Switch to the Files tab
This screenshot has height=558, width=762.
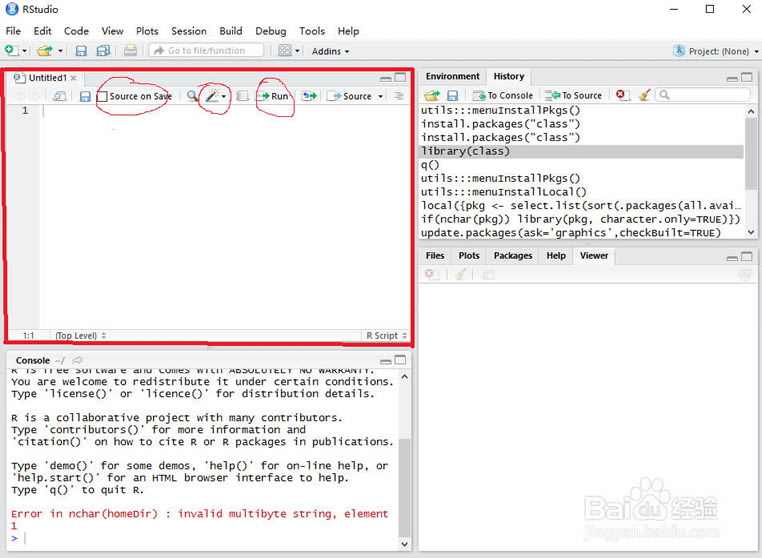pyautogui.click(x=435, y=256)
